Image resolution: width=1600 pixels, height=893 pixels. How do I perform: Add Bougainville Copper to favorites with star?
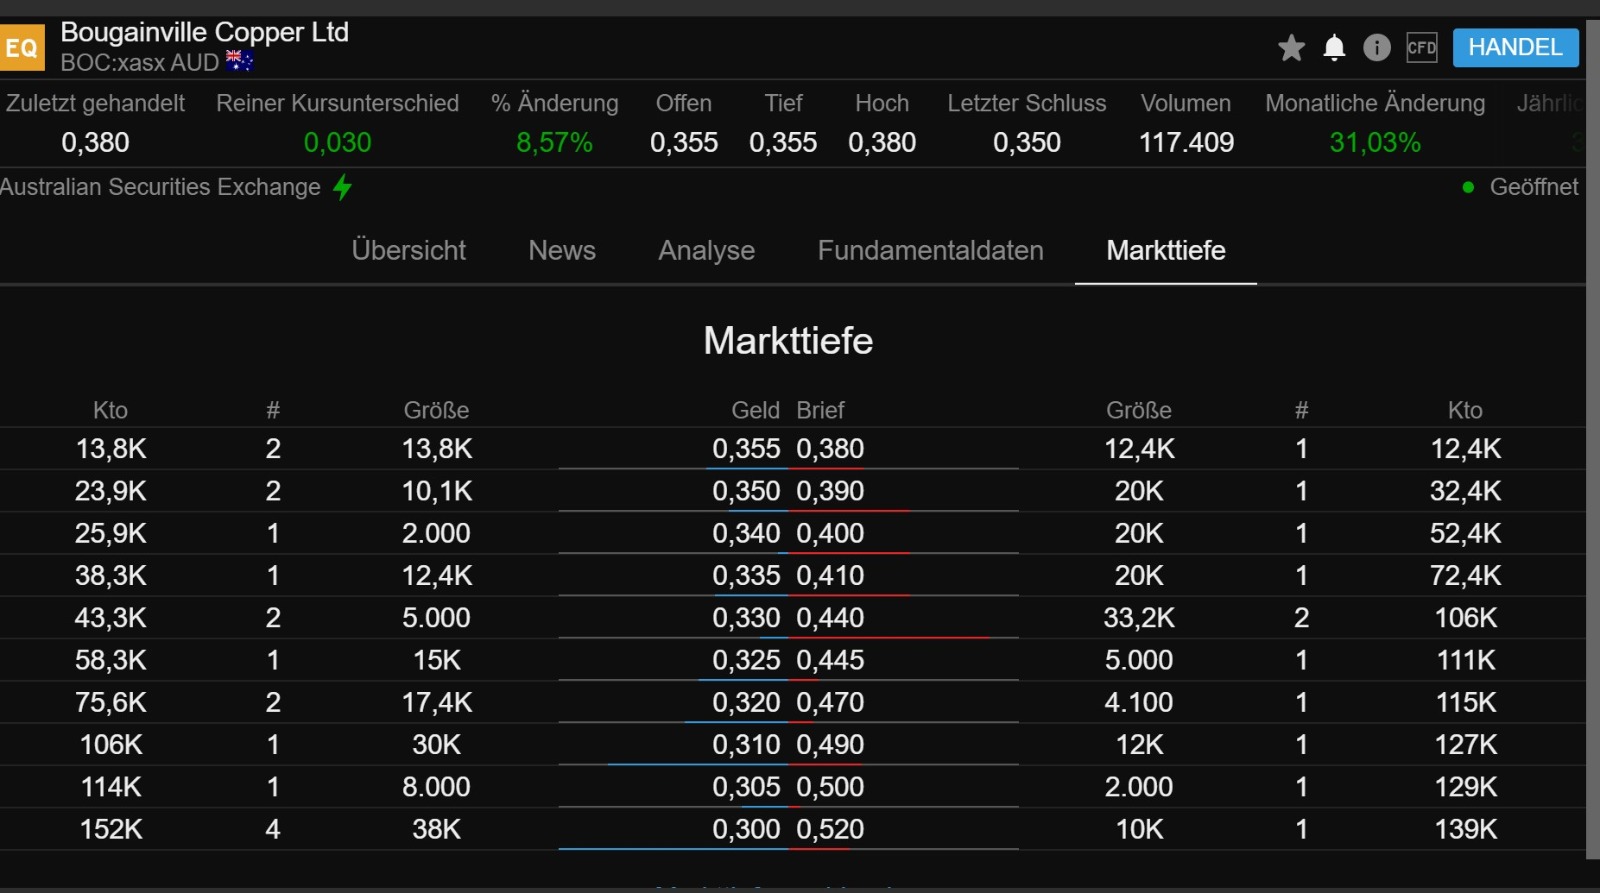point(1291,48)
